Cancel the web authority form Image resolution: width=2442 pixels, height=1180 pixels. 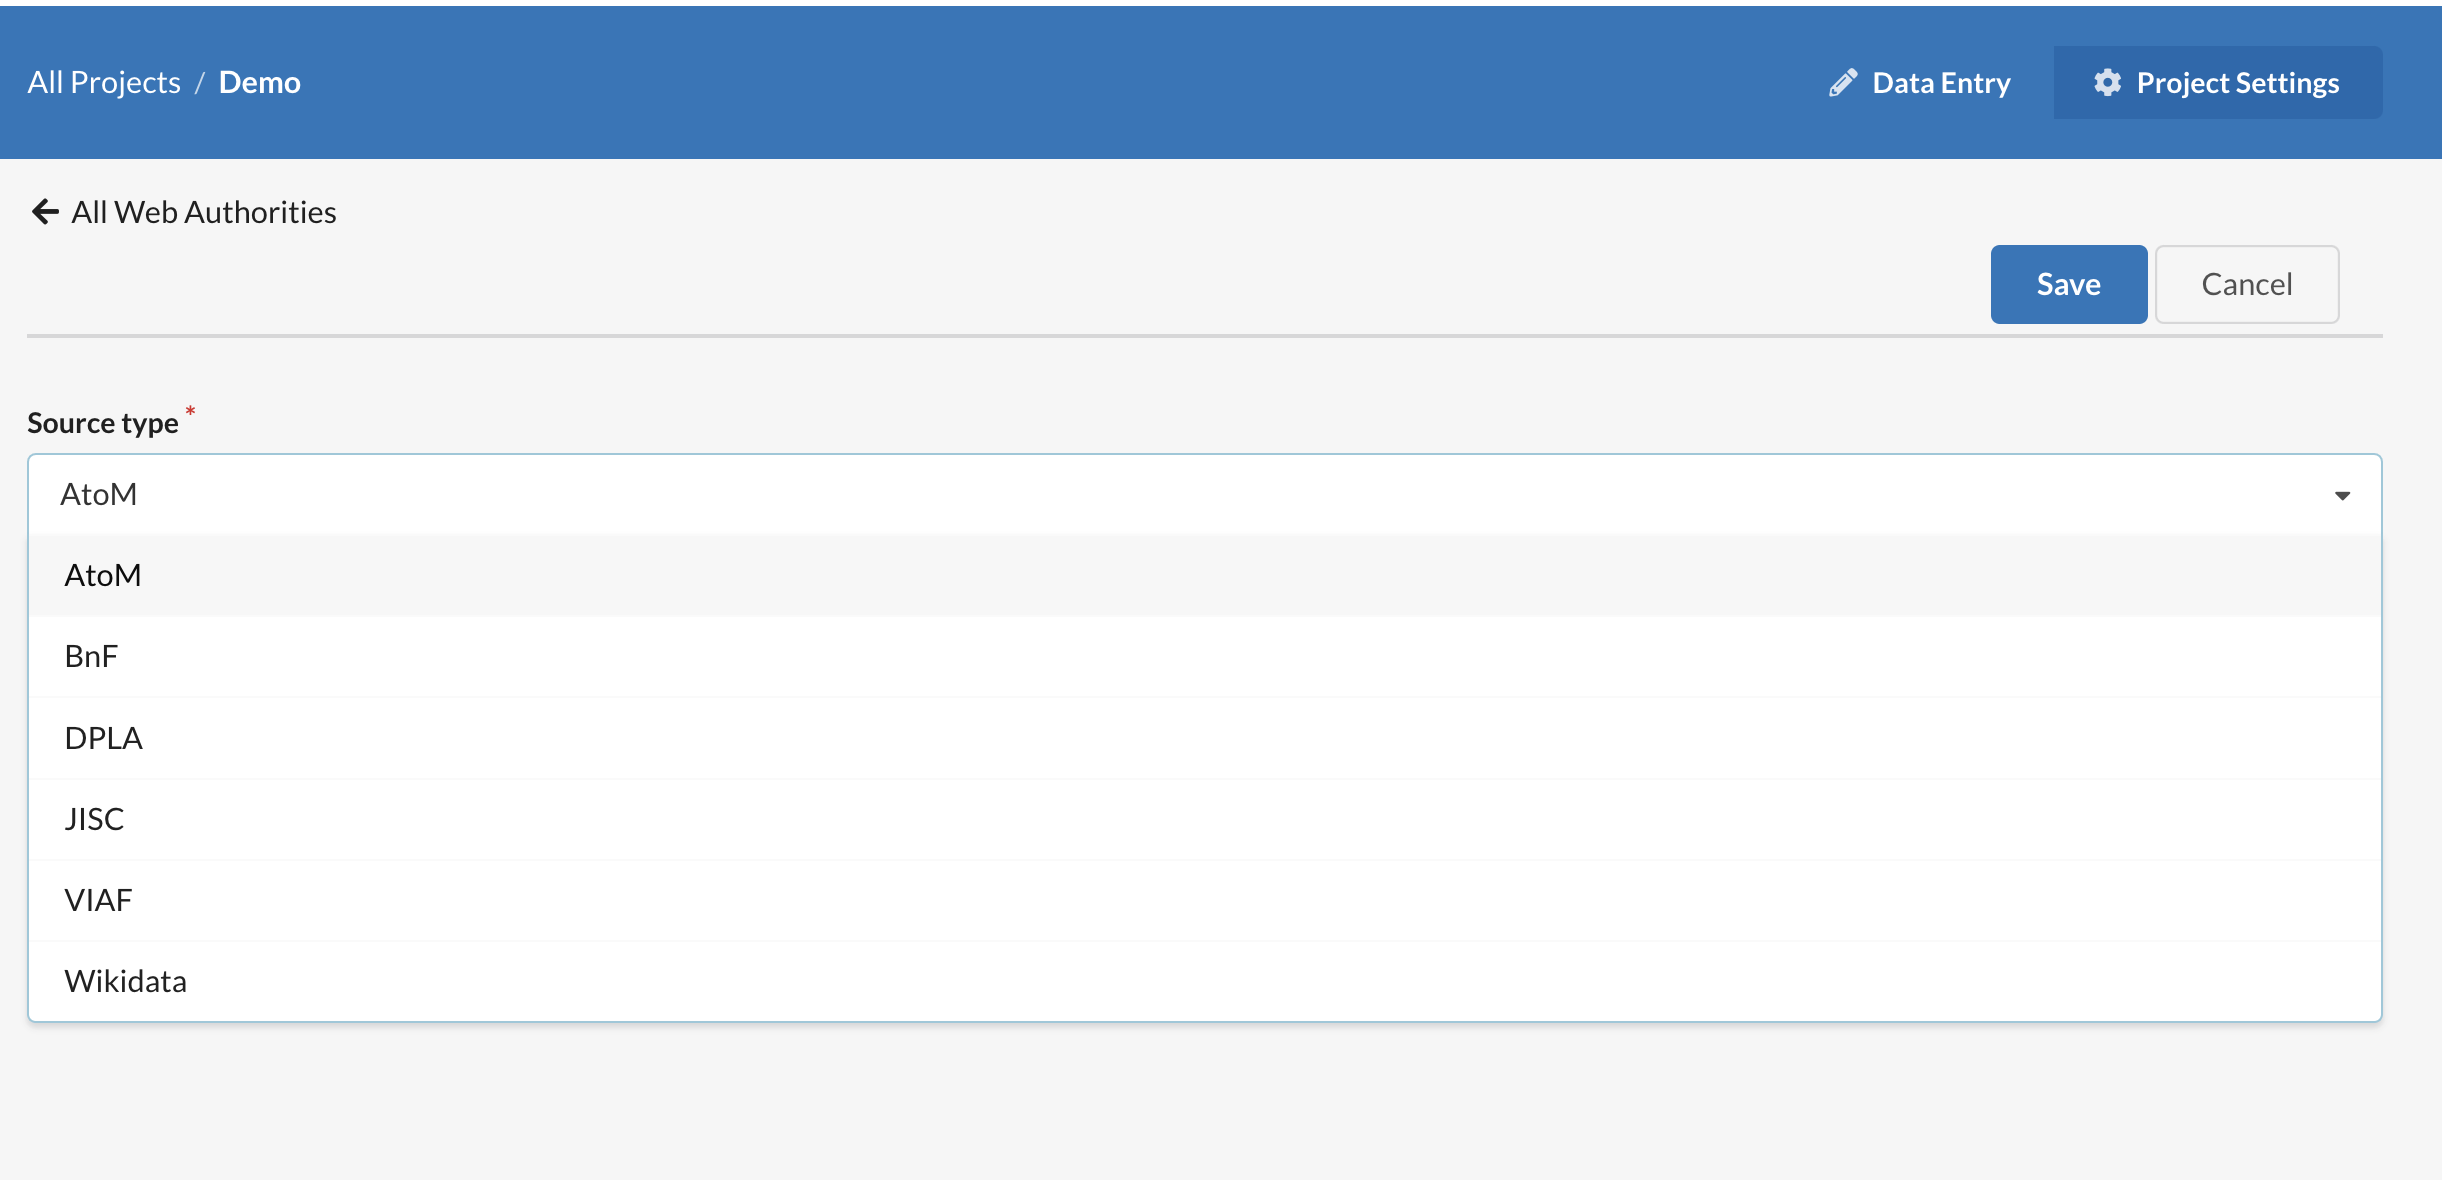tap(2246, 284)
